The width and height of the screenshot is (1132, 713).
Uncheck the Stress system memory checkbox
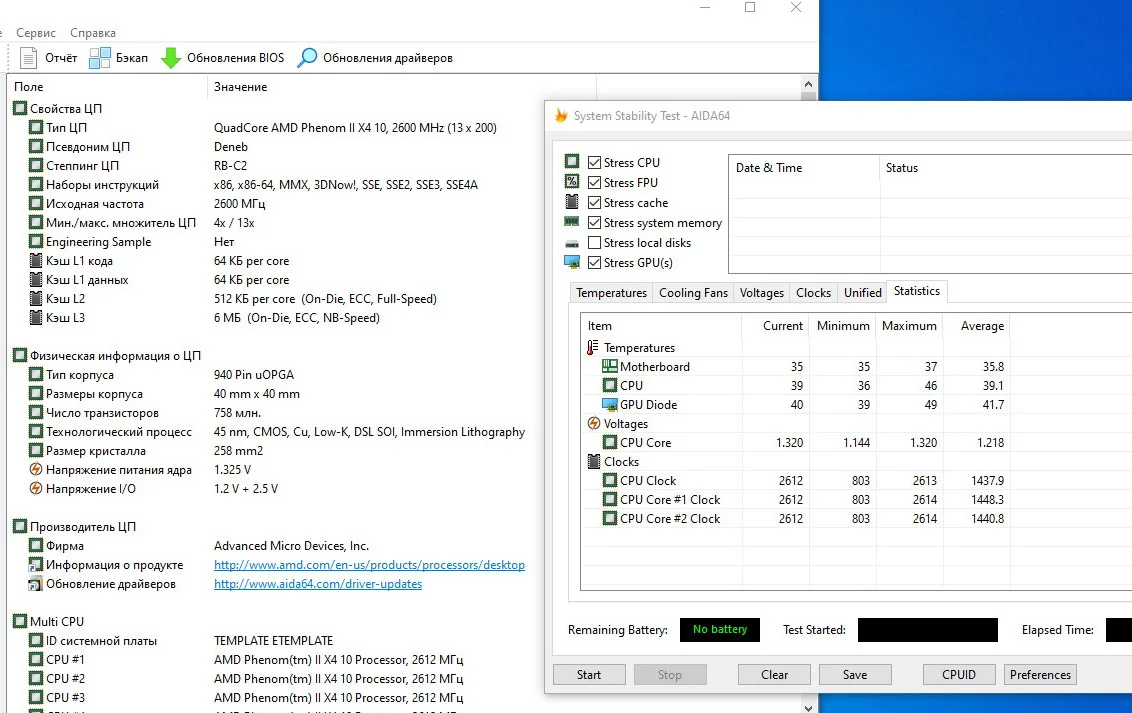click(x=595, y=223)
